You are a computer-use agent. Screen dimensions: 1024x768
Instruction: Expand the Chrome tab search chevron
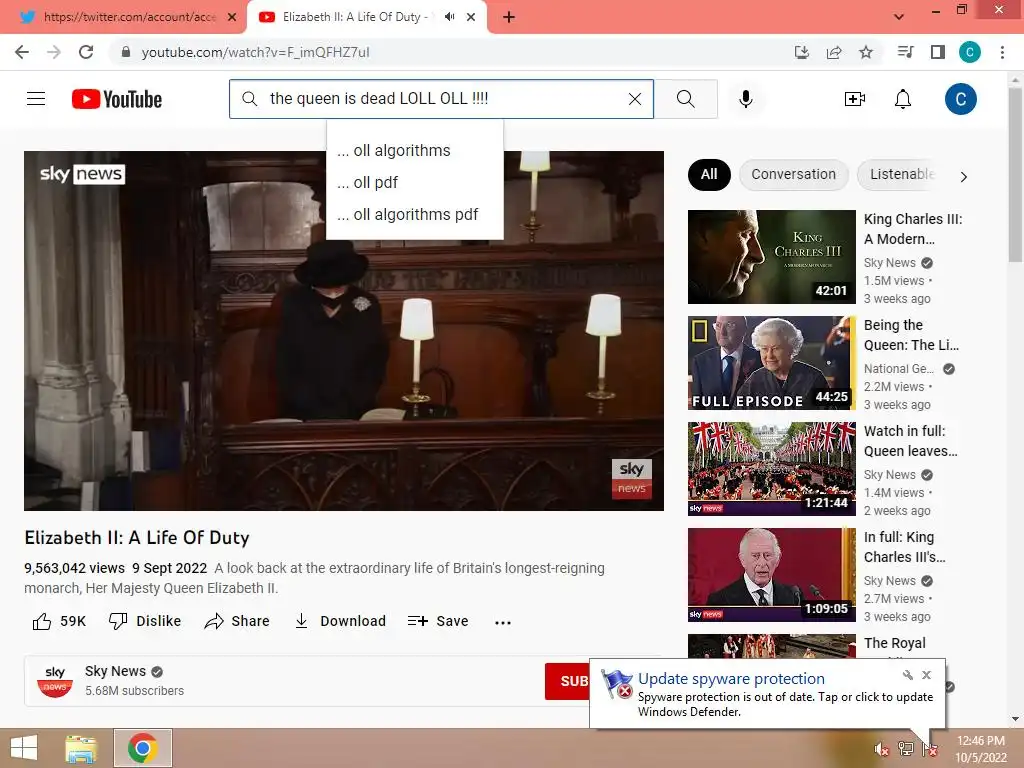click(x=899, y=17)
